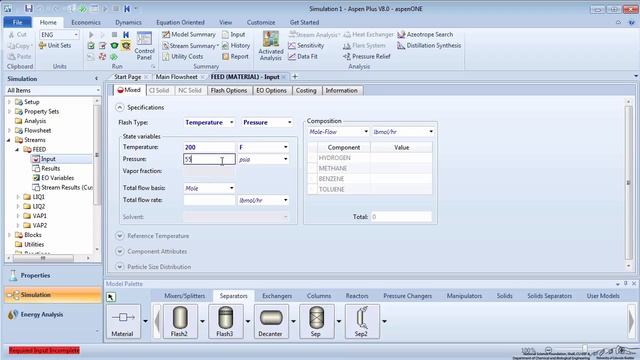The image size is (640, 360).
Task: Open Equation Oriented ribbon tab
Action: [180, 22]
